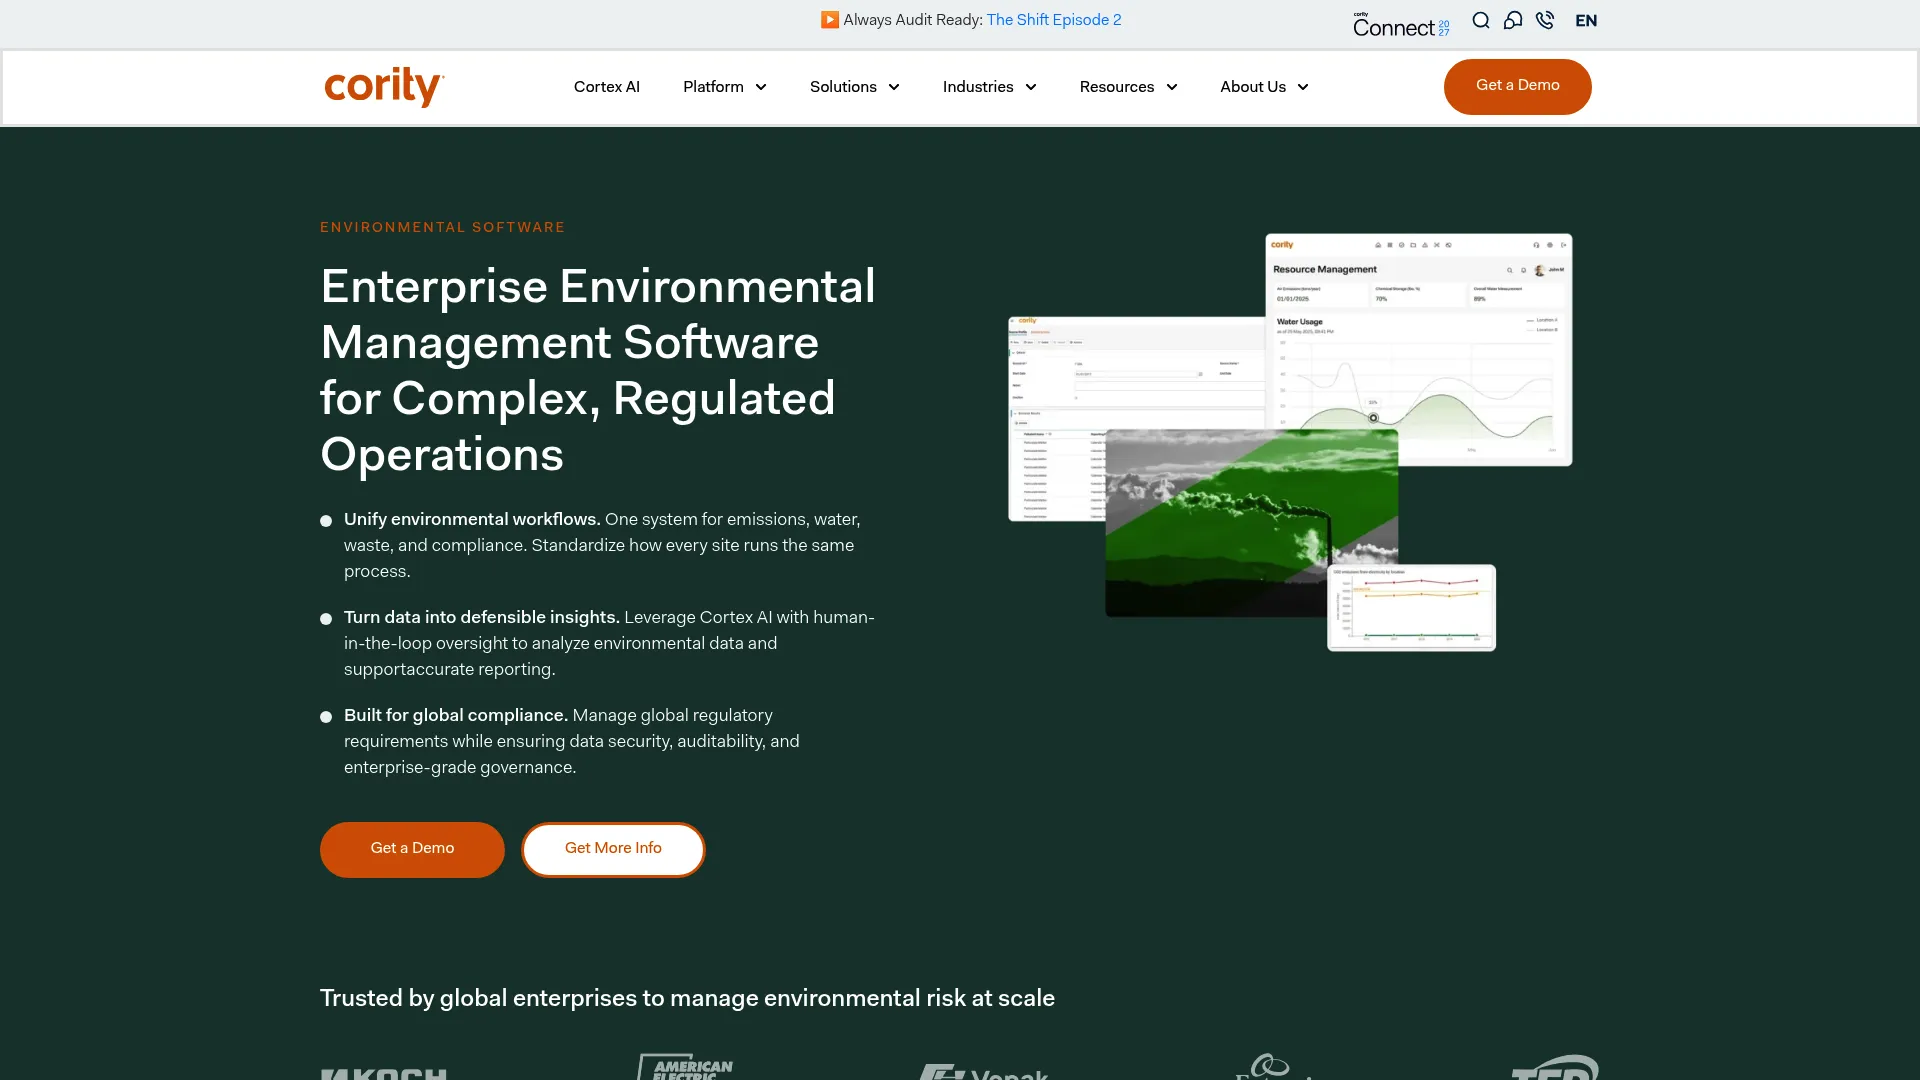The height and width of the screenshot is (1080, 1920).
Task: Click 'Trusted by global enterprises' heading
Action: click(687, 998)
